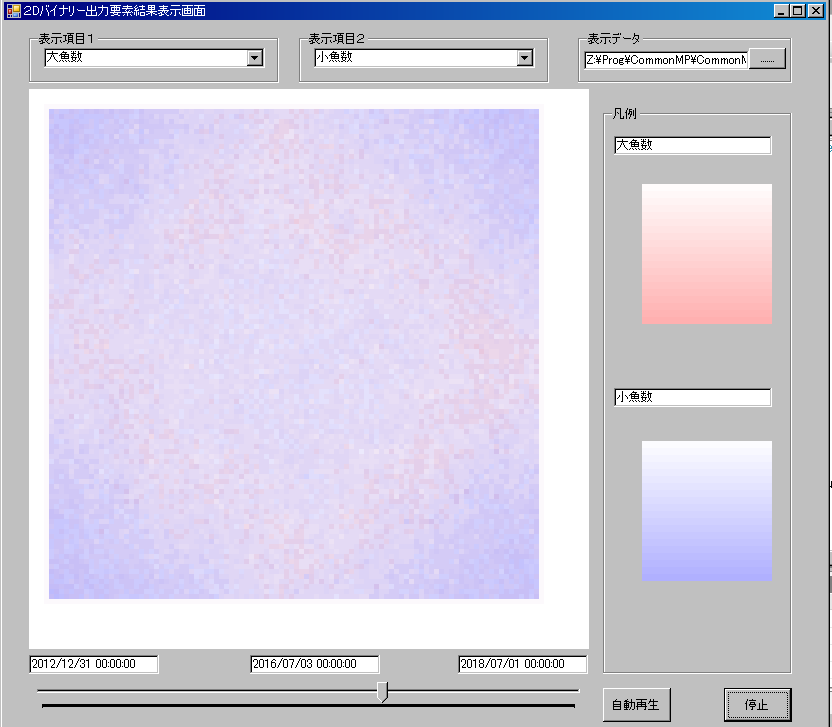
Task: Click the 大魚数 combo box field
Action: click(x=154, y=58)
